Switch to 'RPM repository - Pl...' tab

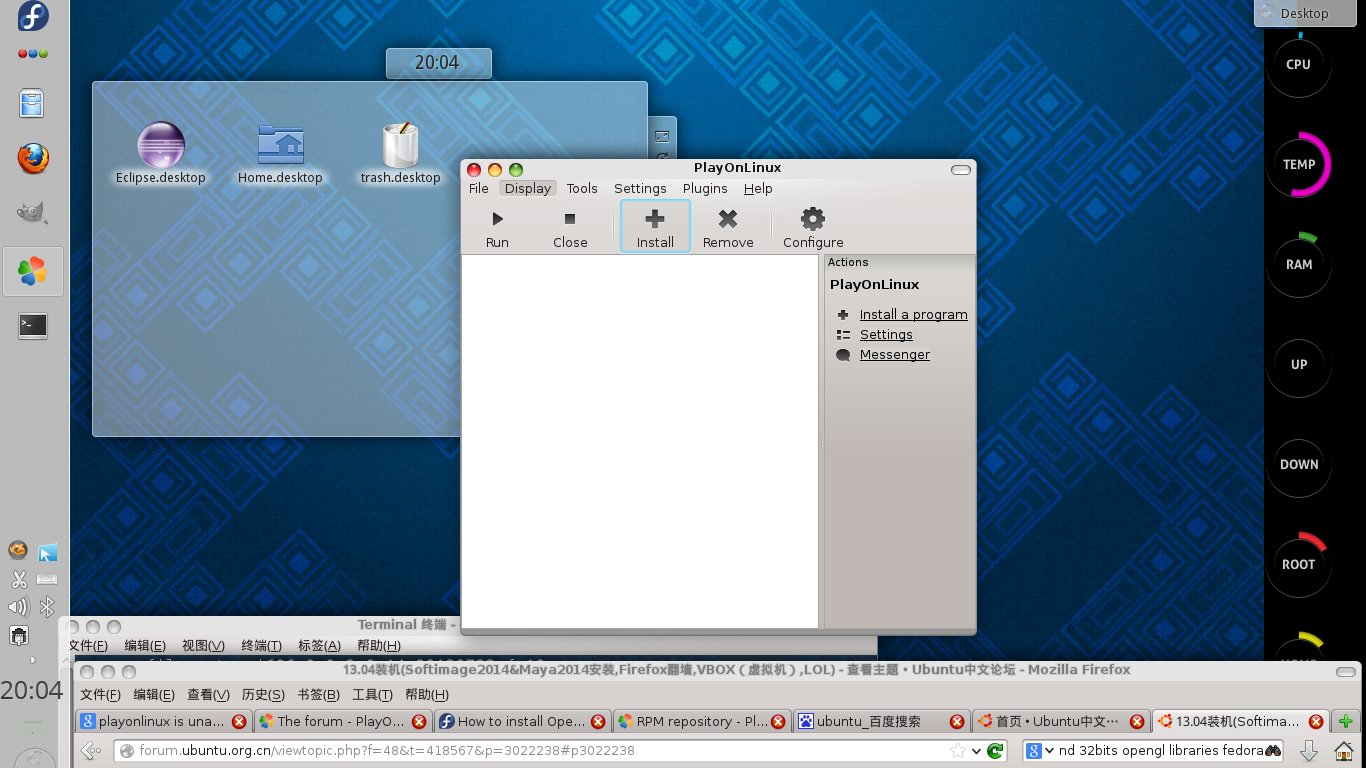pyautogui.click(x=701, y=721)
